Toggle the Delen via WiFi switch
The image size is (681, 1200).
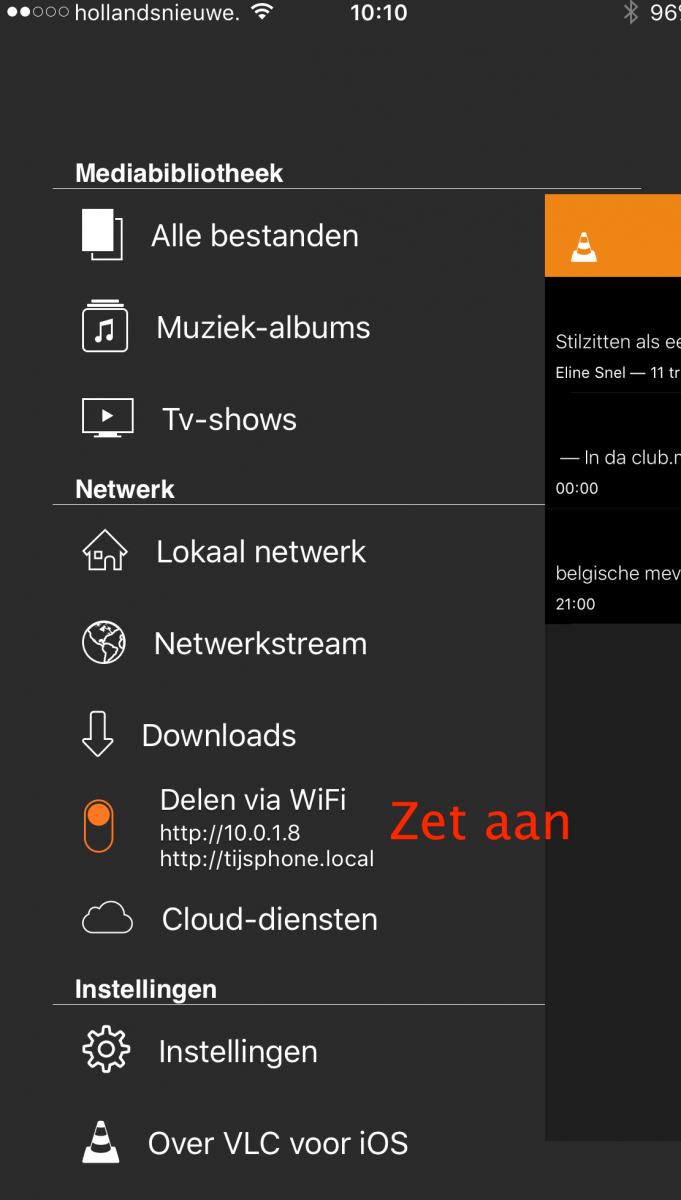pyautogui.click(x=98, y=826)
